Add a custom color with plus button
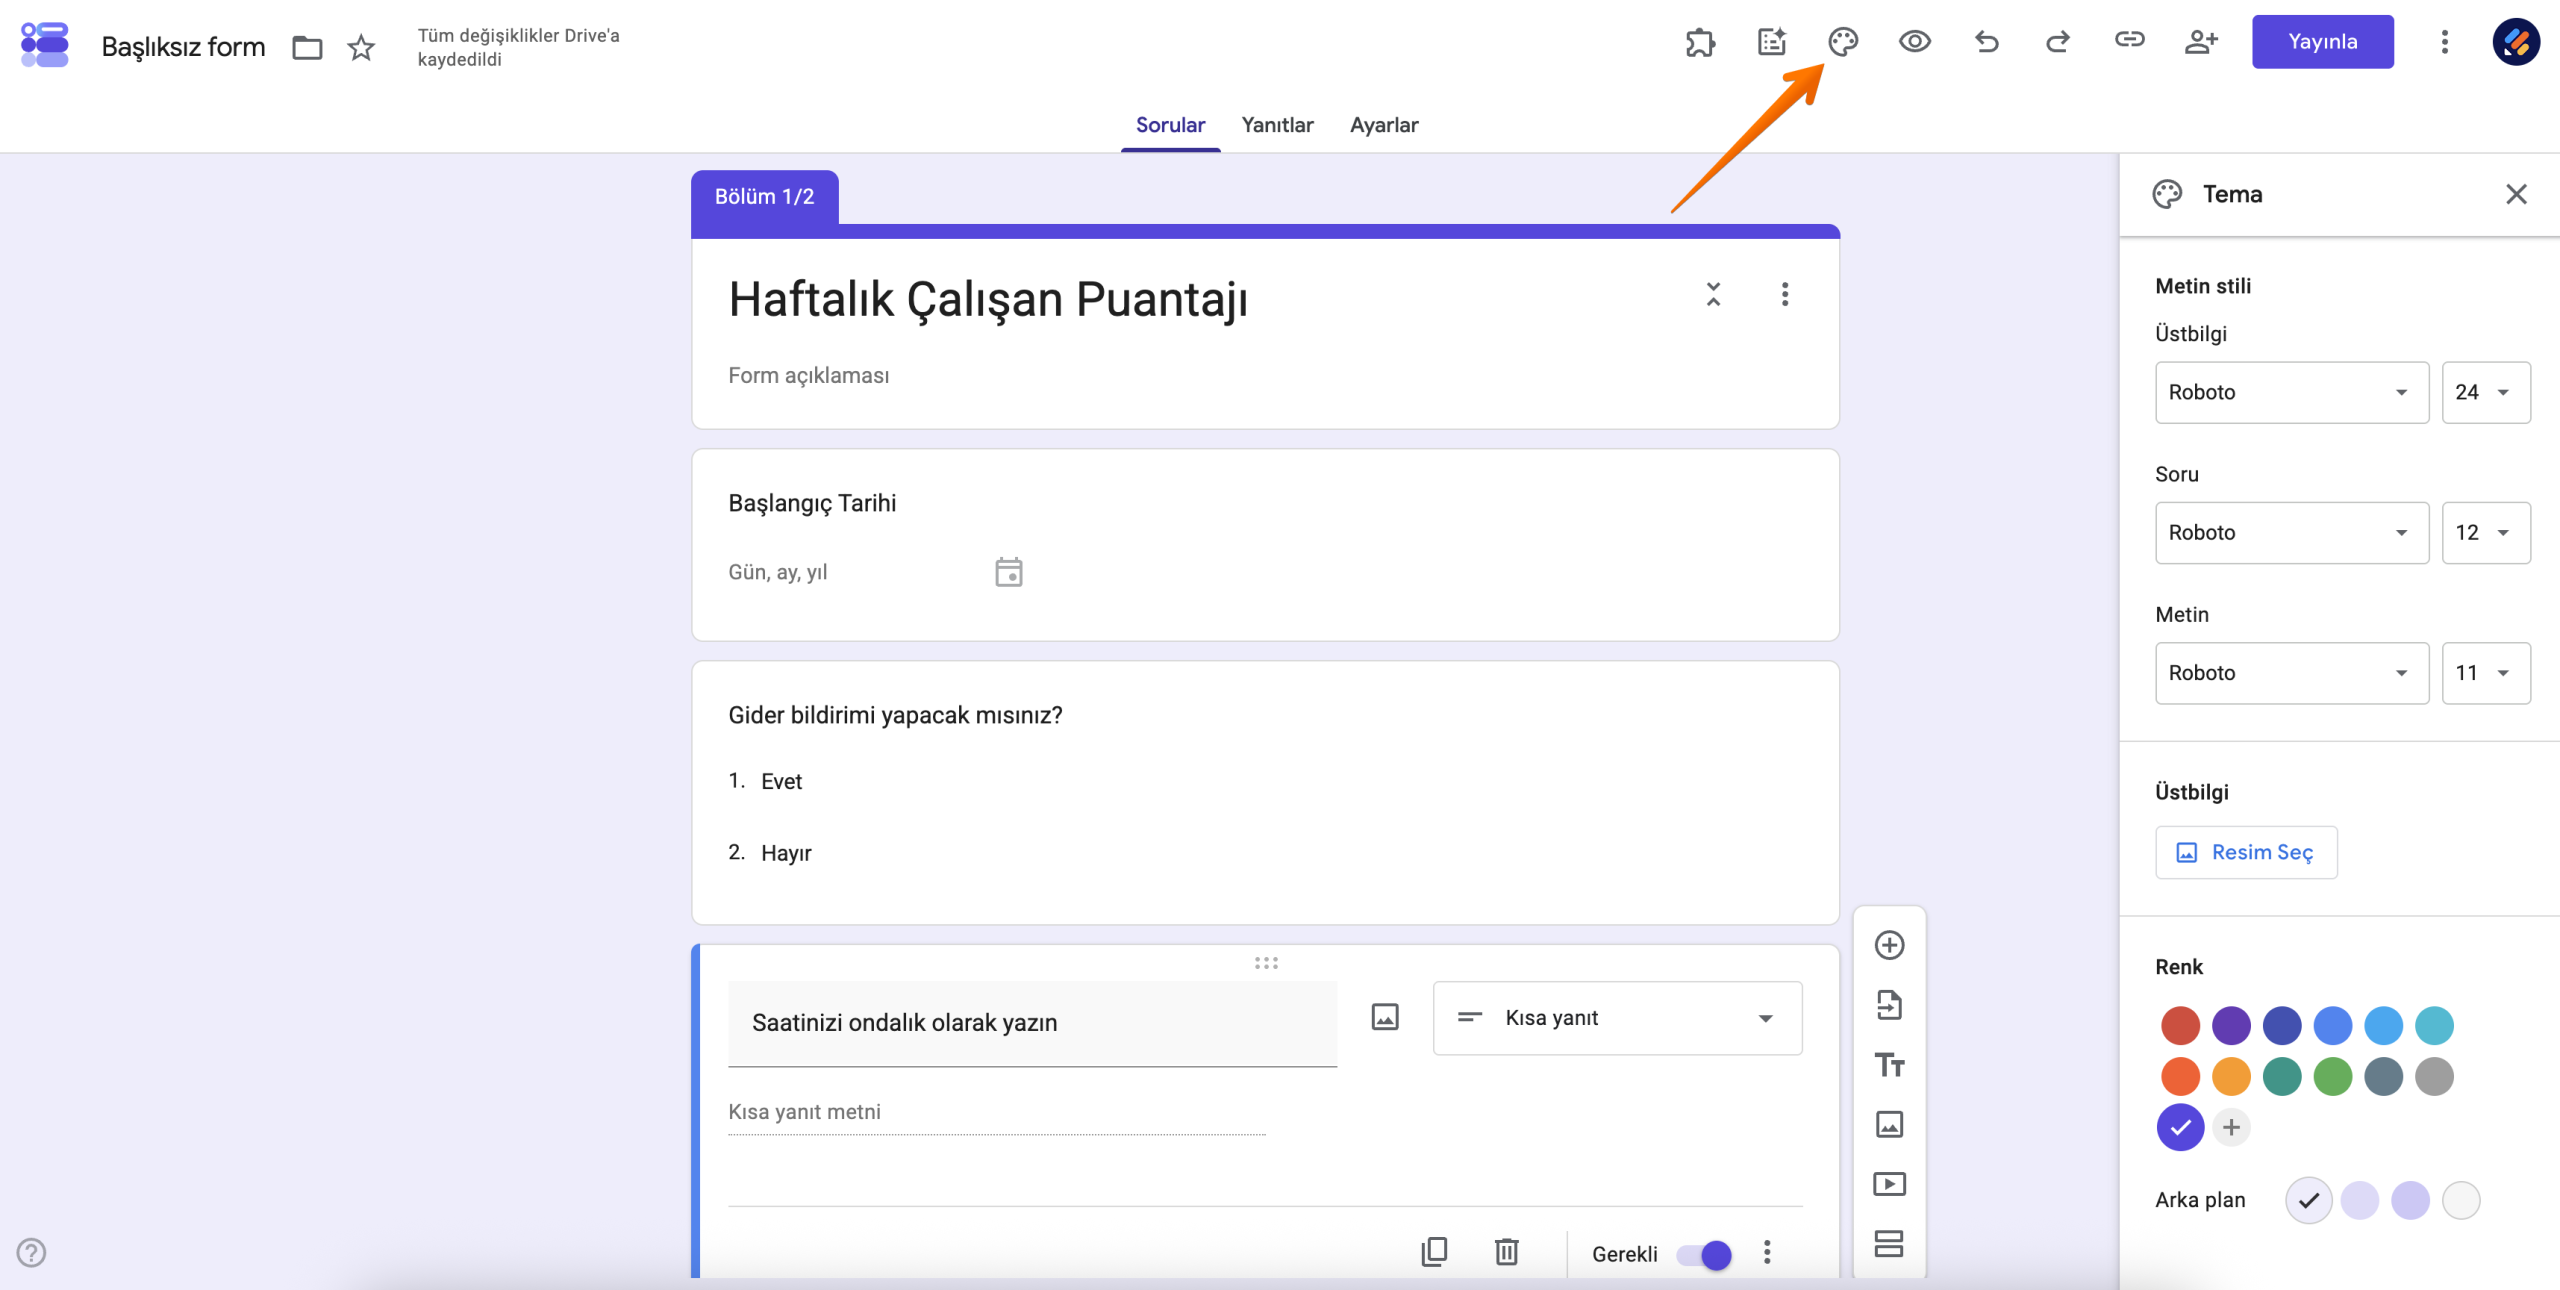The width and height of the screenshot is (2560, 1290). click(2231, 1127)
